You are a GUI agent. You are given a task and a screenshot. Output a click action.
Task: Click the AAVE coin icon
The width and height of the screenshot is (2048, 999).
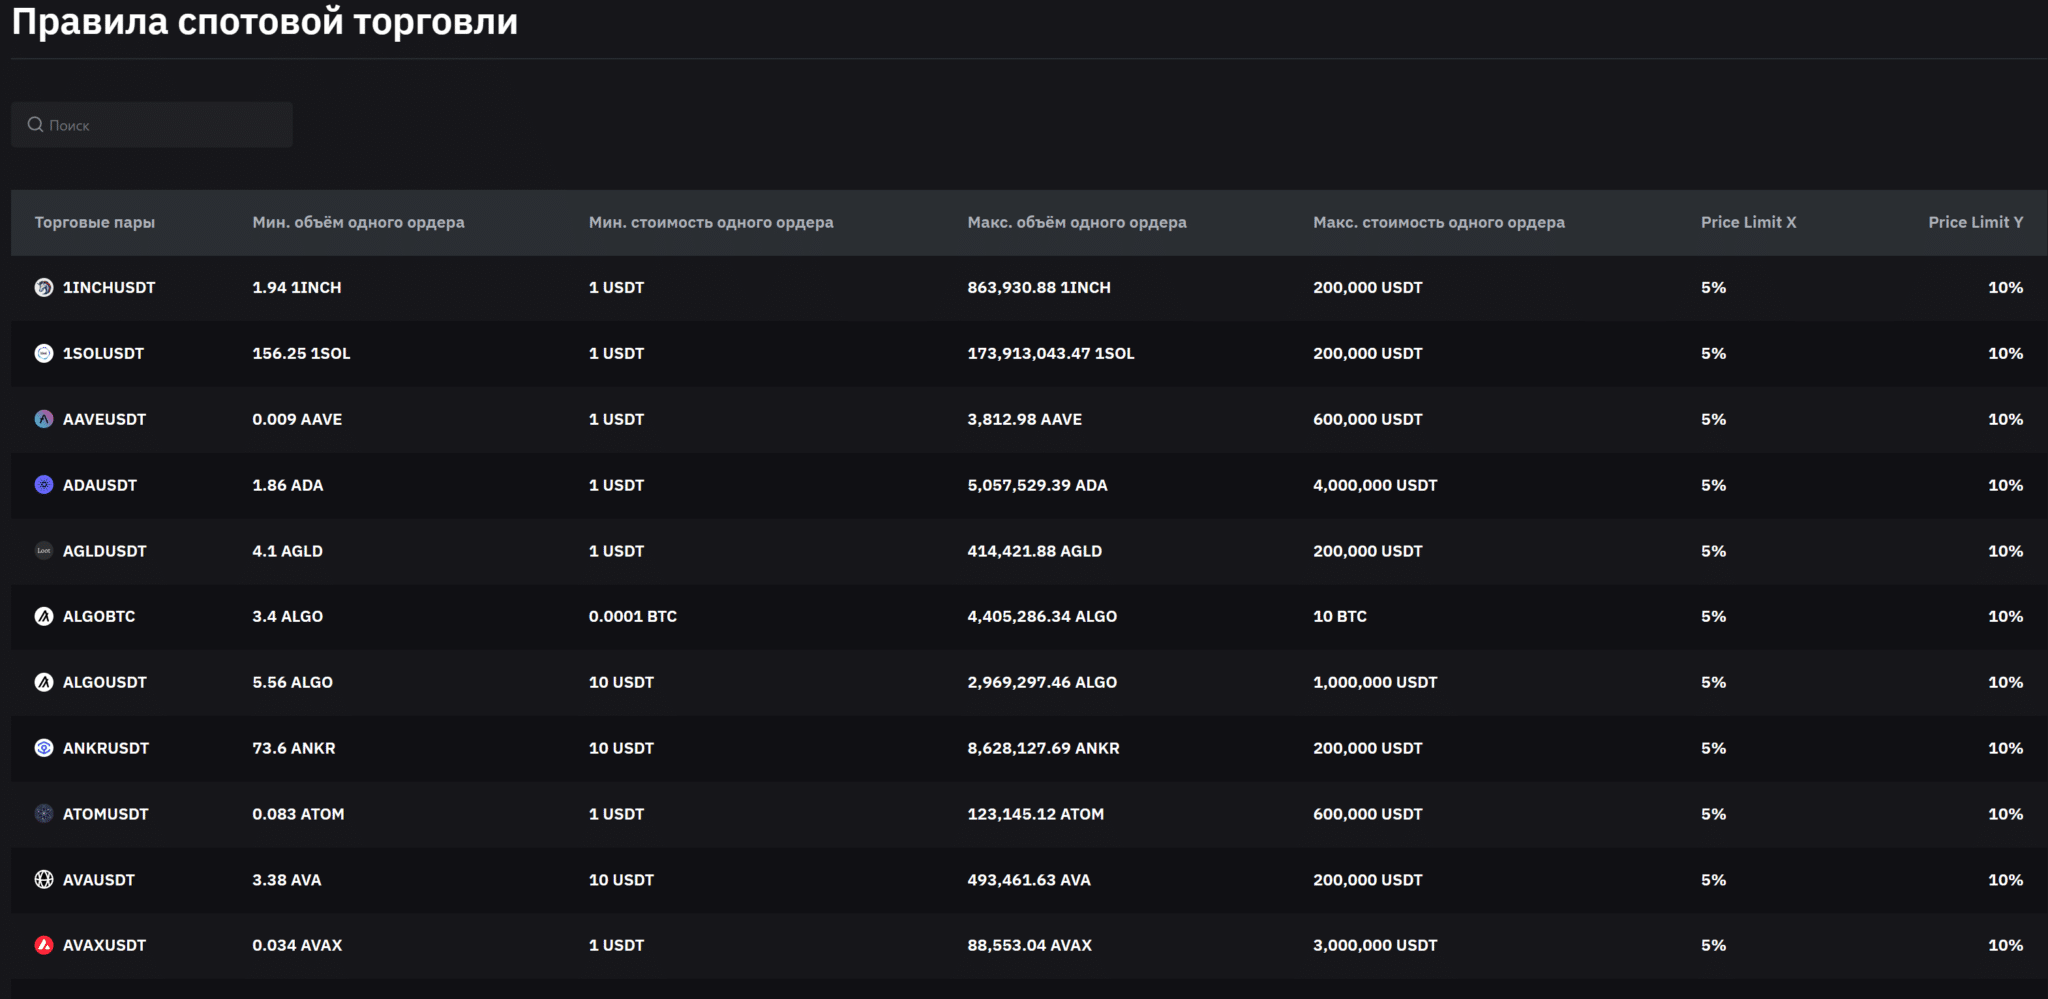44,419
